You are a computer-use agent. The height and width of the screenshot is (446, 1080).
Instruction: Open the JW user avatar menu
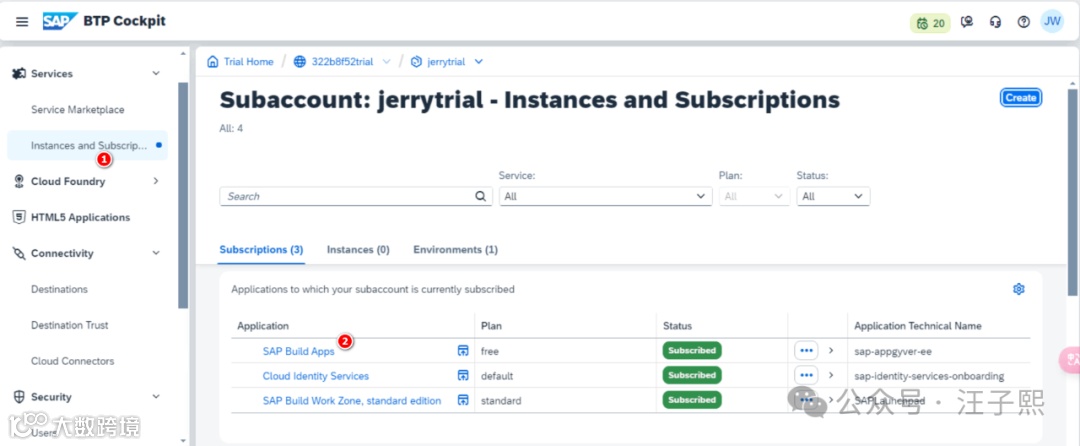tap(1052, 21)
